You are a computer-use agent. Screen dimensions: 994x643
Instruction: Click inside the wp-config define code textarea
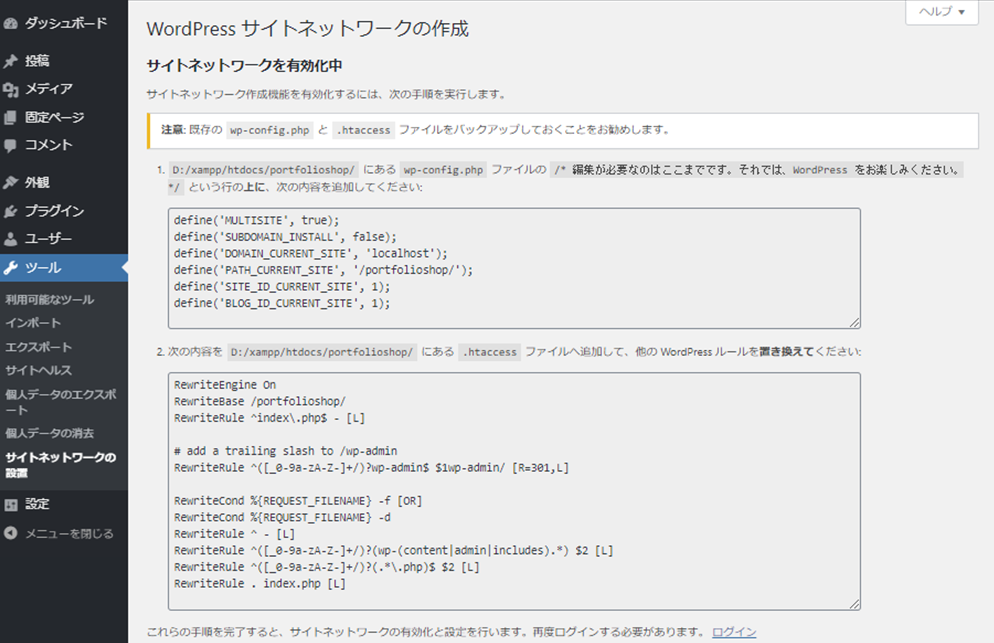click(514, 268)
